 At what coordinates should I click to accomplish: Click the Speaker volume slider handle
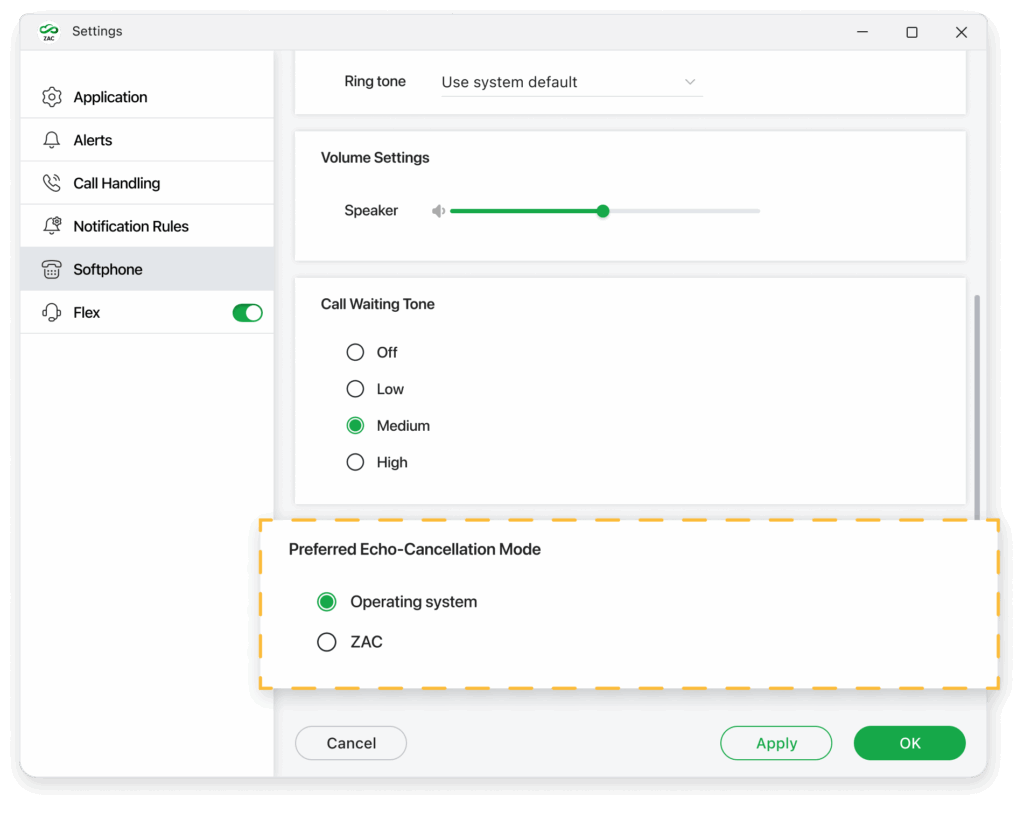(x=603, y=211)
